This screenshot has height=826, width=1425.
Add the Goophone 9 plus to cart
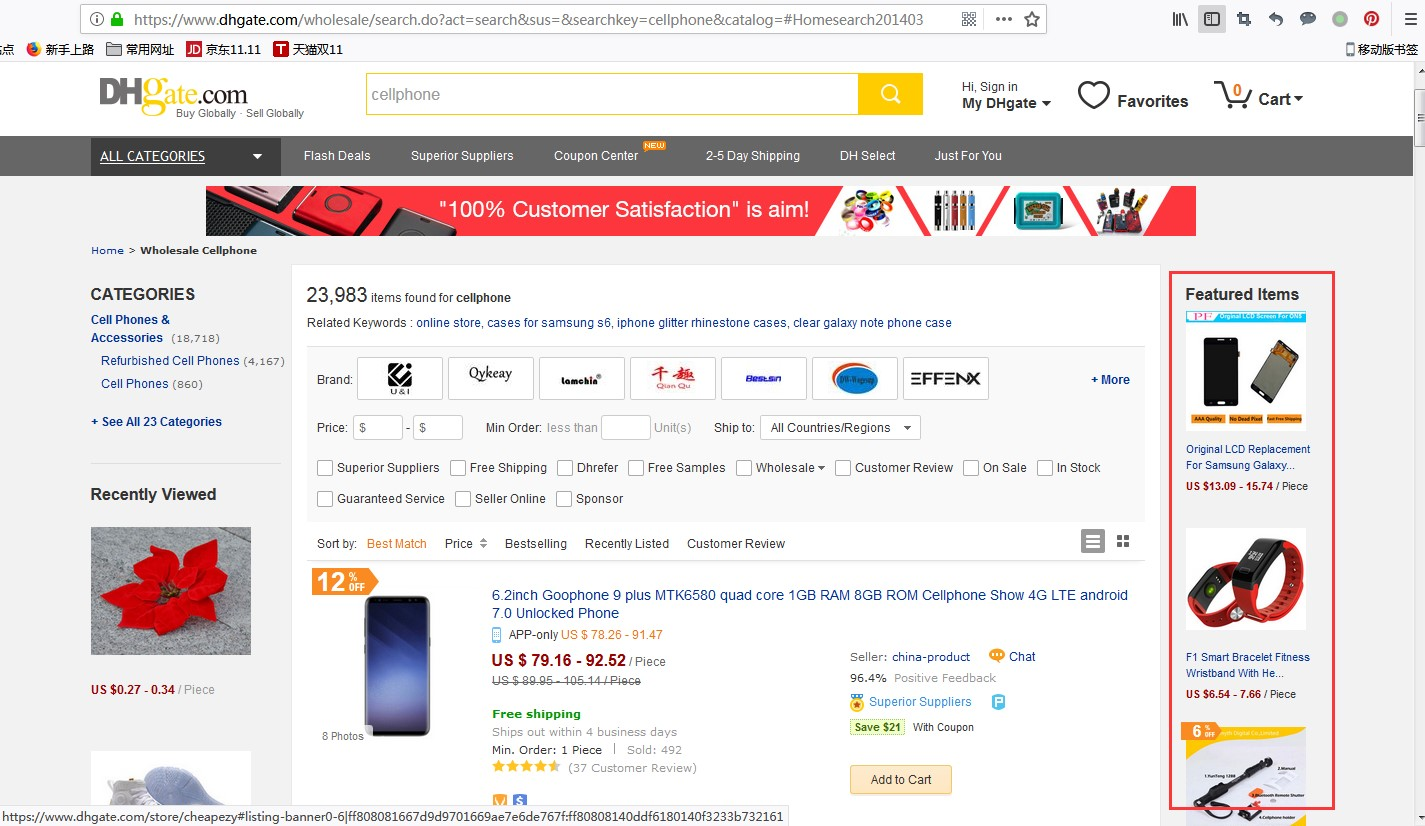[x=900, y=780]
